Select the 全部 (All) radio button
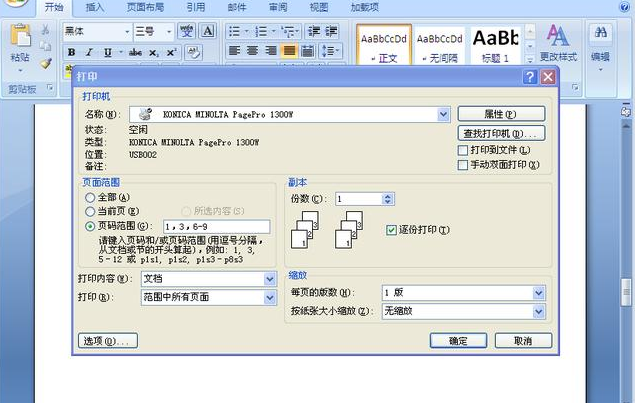Viewport: 635px width, 403px height. coord(90,198)
